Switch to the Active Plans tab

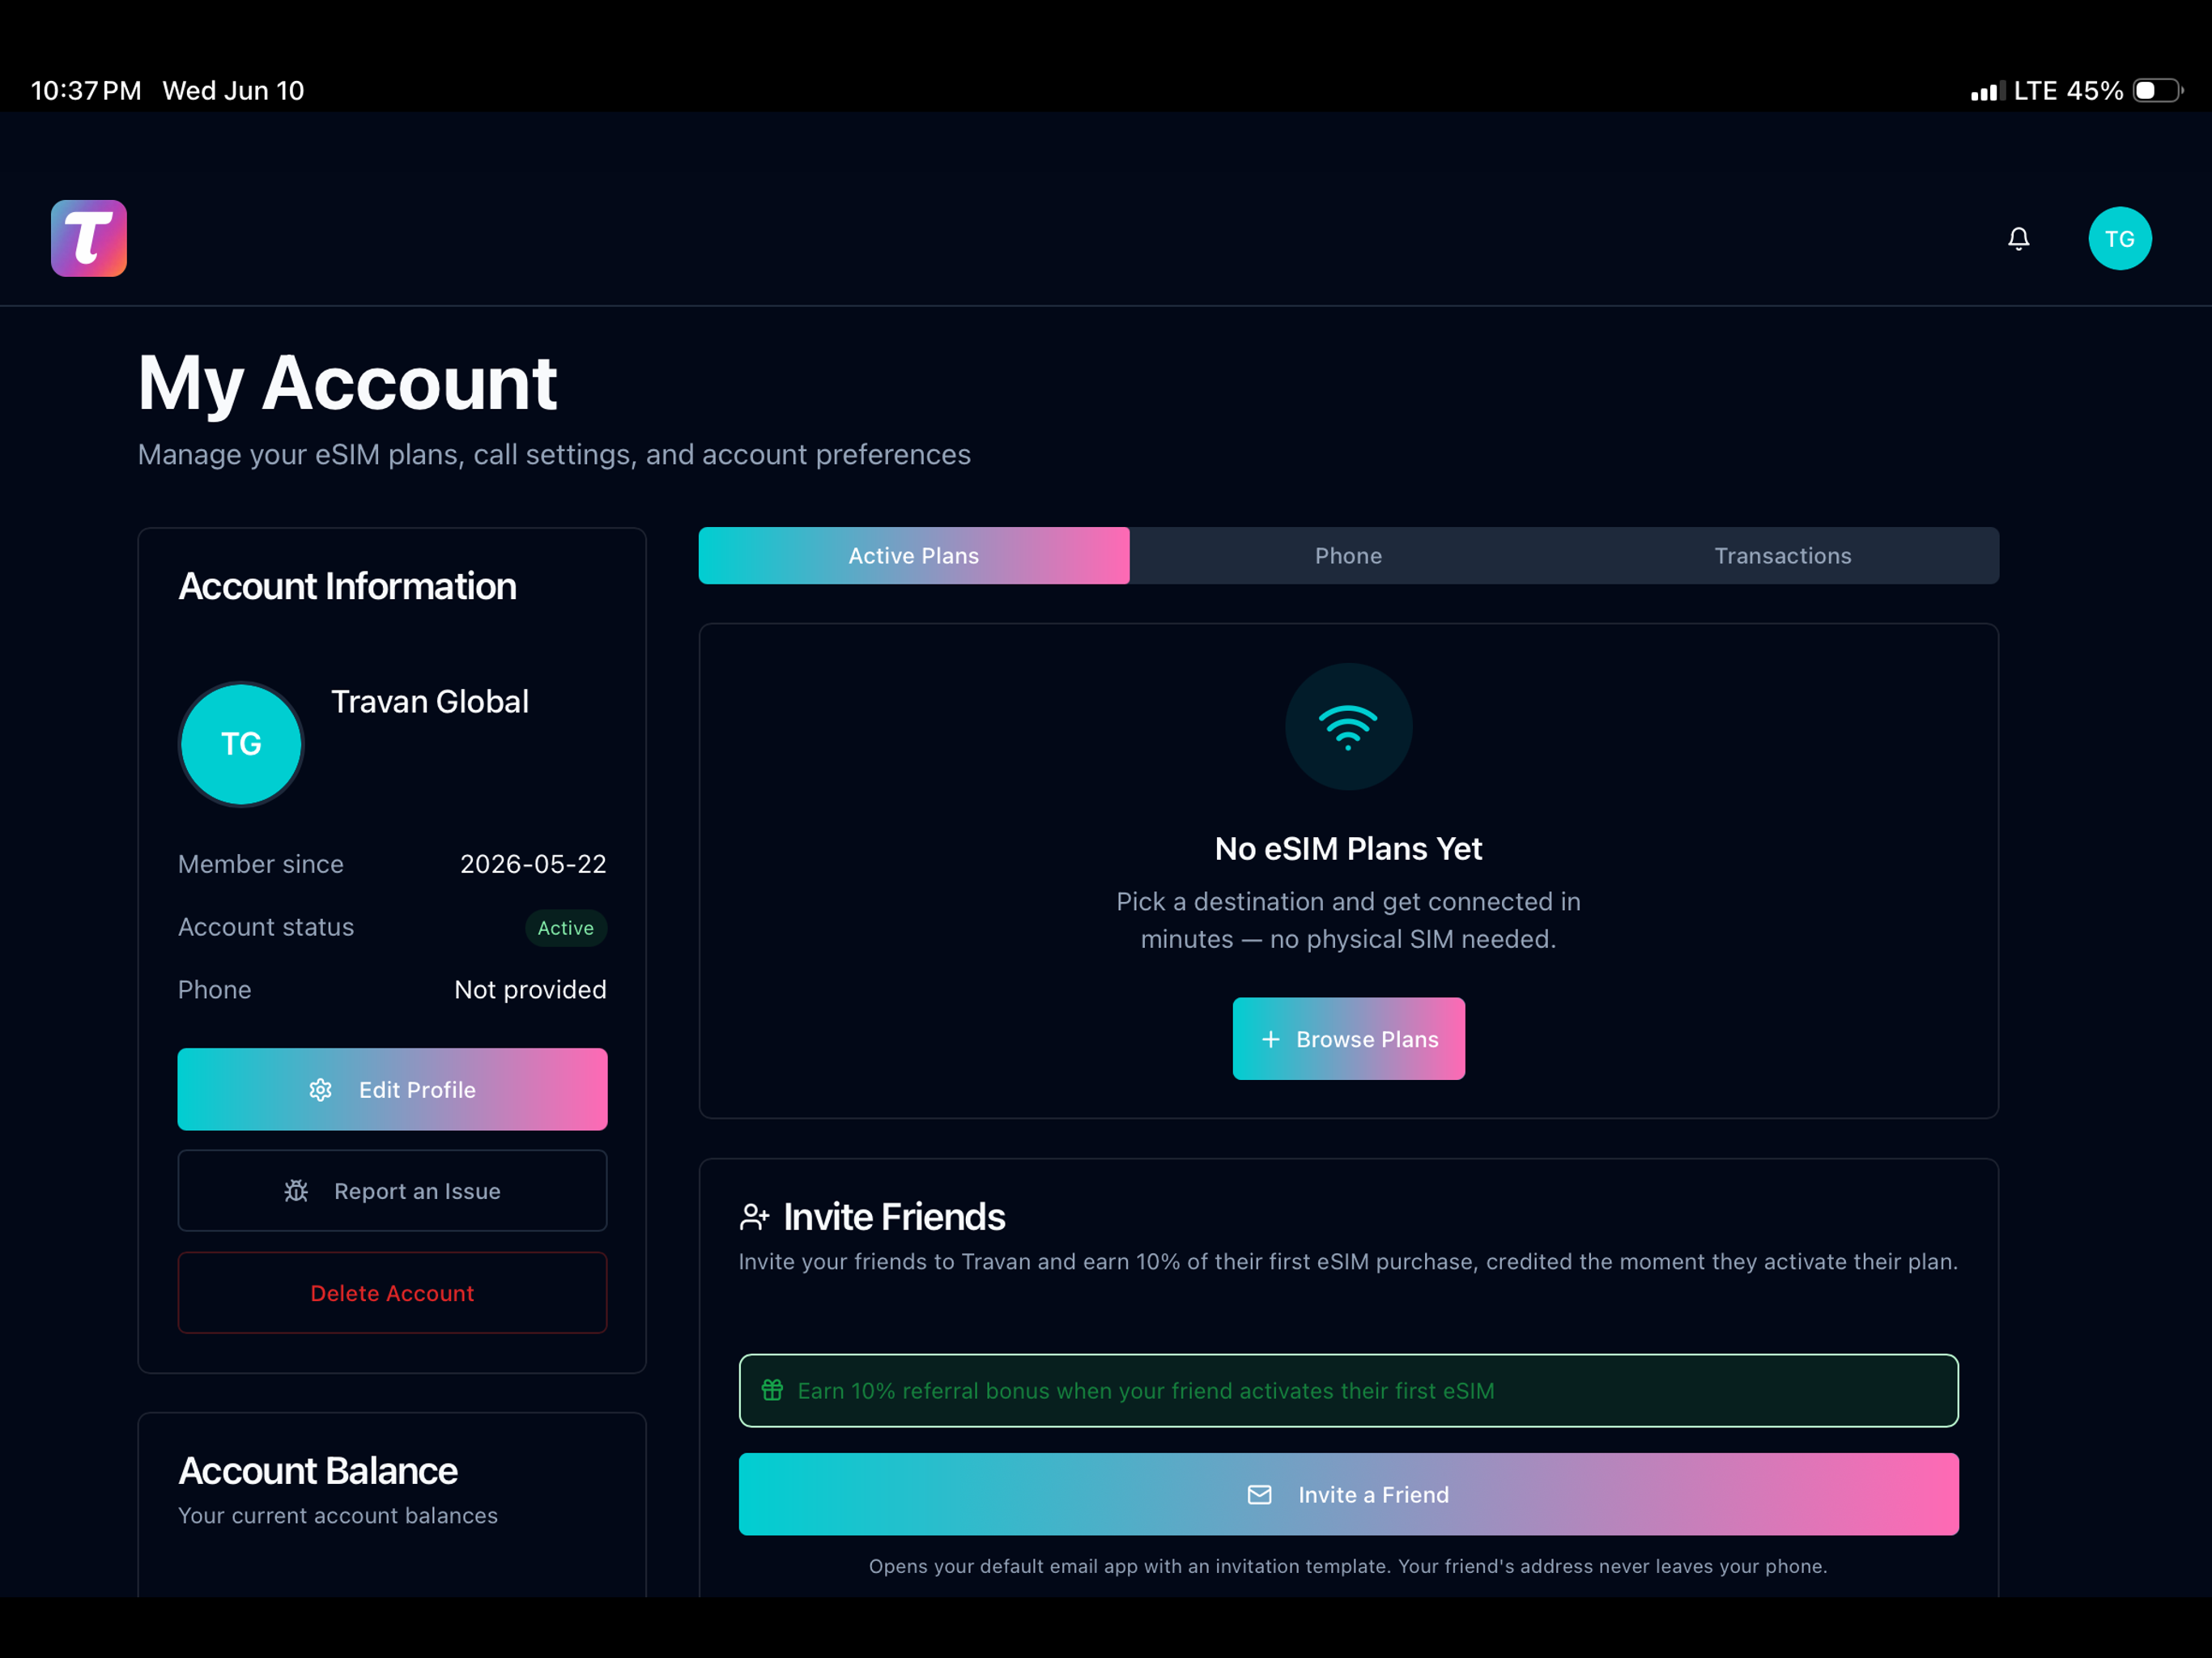click(914, 555)
